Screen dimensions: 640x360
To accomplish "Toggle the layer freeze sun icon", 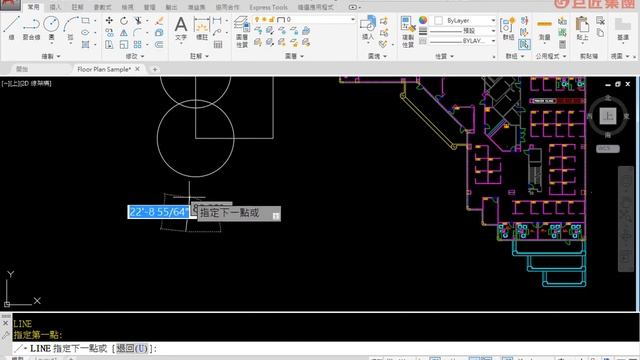I will tap(264, 20).
